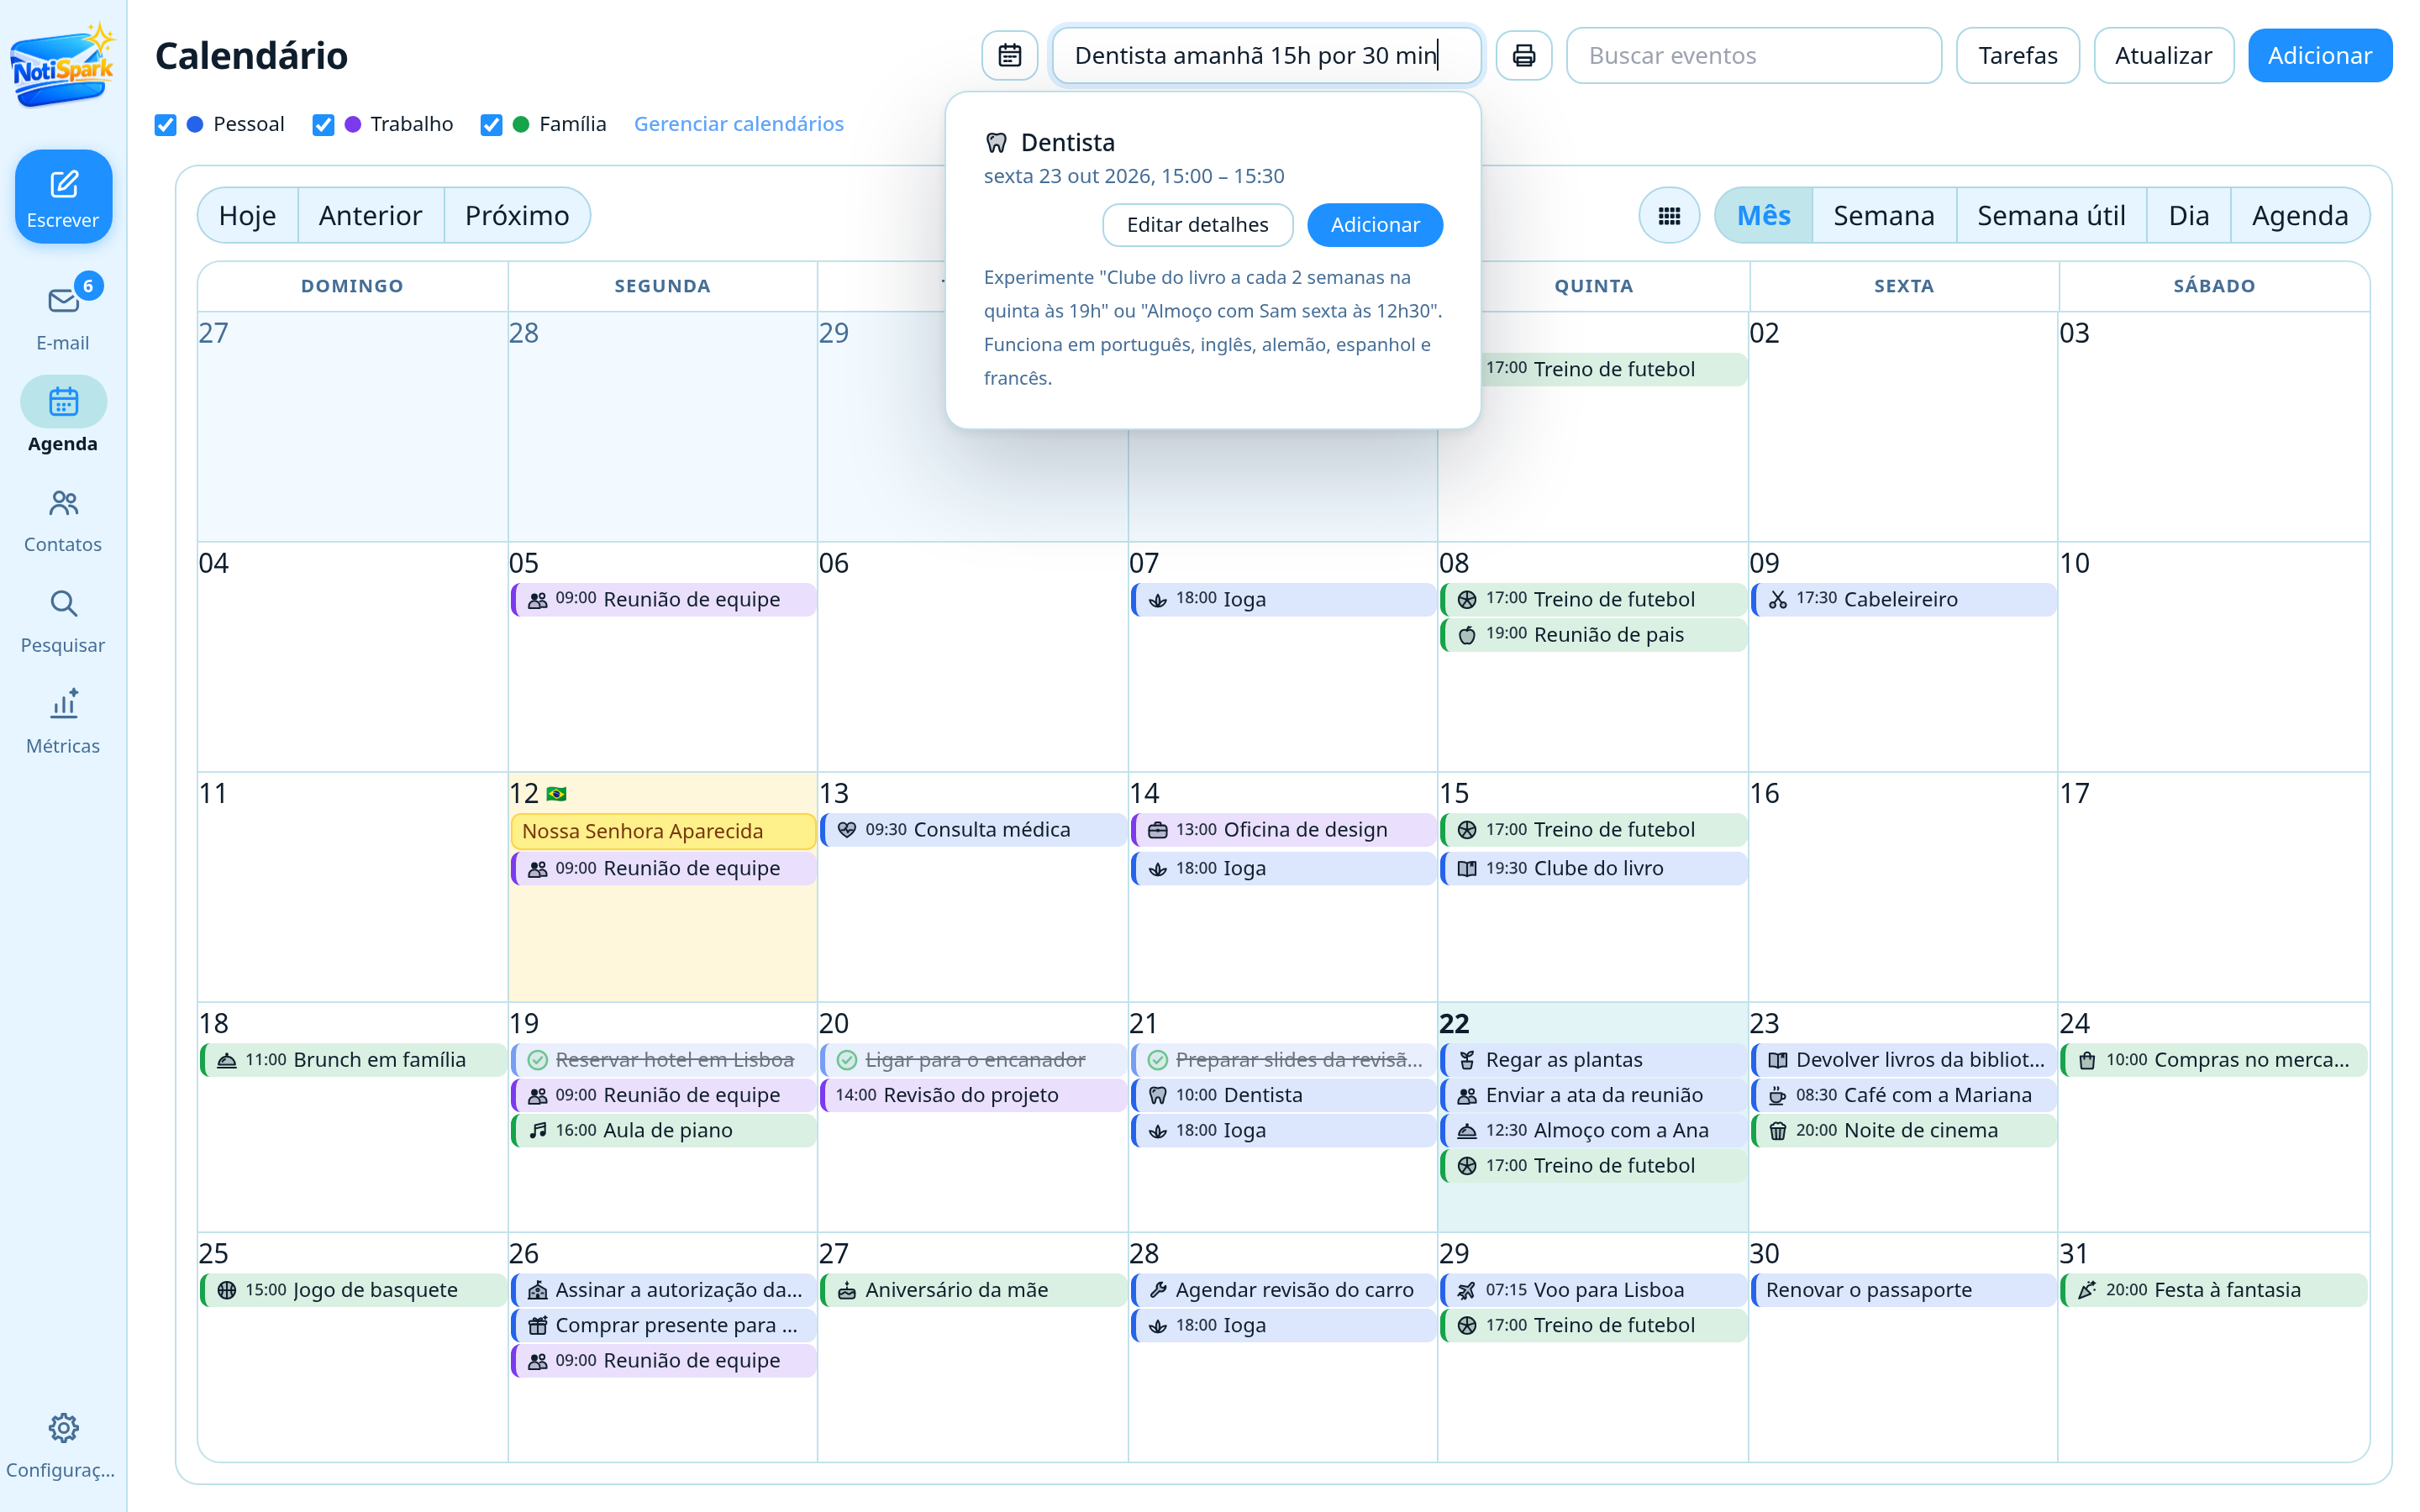
Task: Open the 20:00 Noite de cinema event
Action: (1903, 1130)
